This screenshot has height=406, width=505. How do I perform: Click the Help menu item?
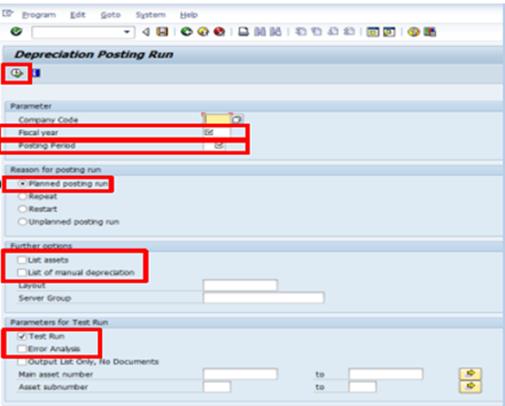(189, 15)
